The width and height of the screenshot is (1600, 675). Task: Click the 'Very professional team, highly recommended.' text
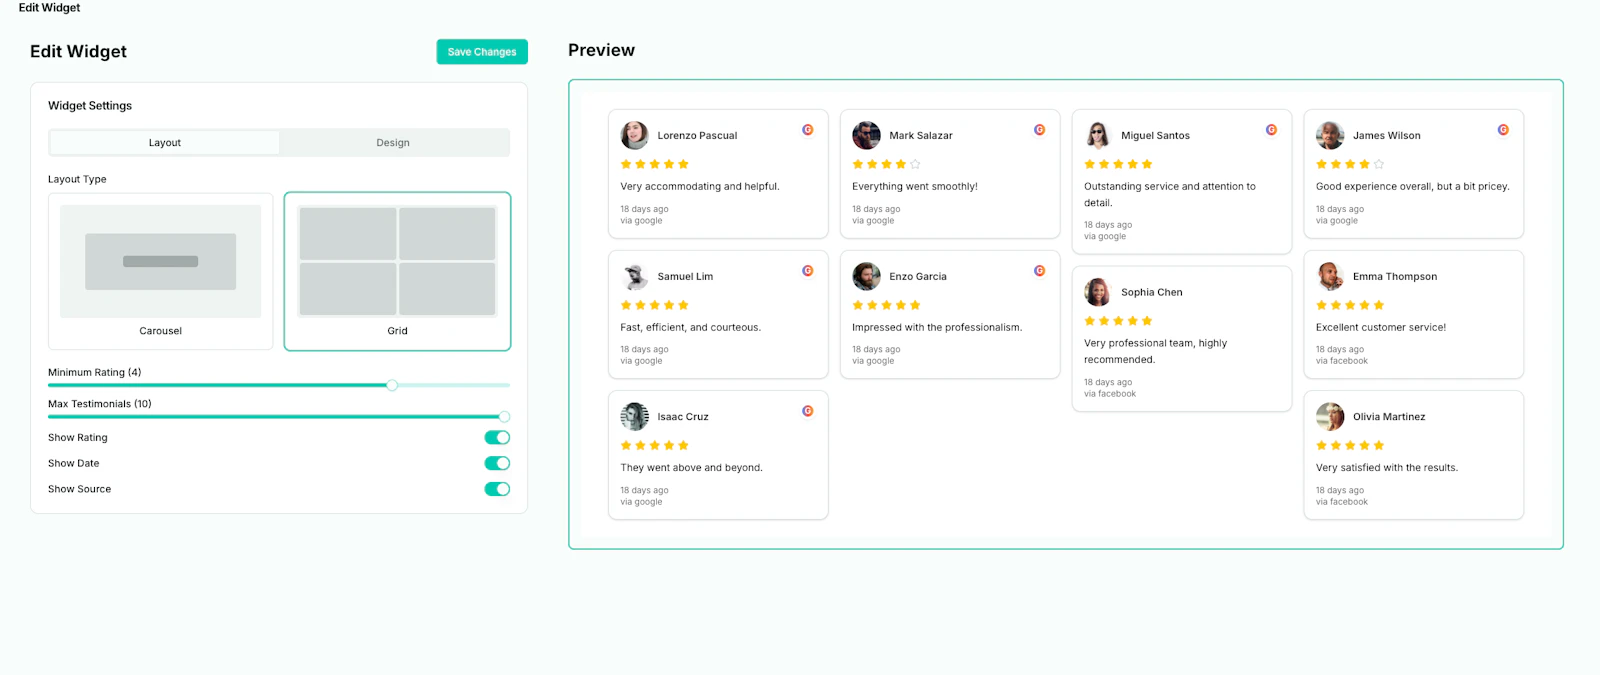pyautogui.click(x=1156, y=351)
